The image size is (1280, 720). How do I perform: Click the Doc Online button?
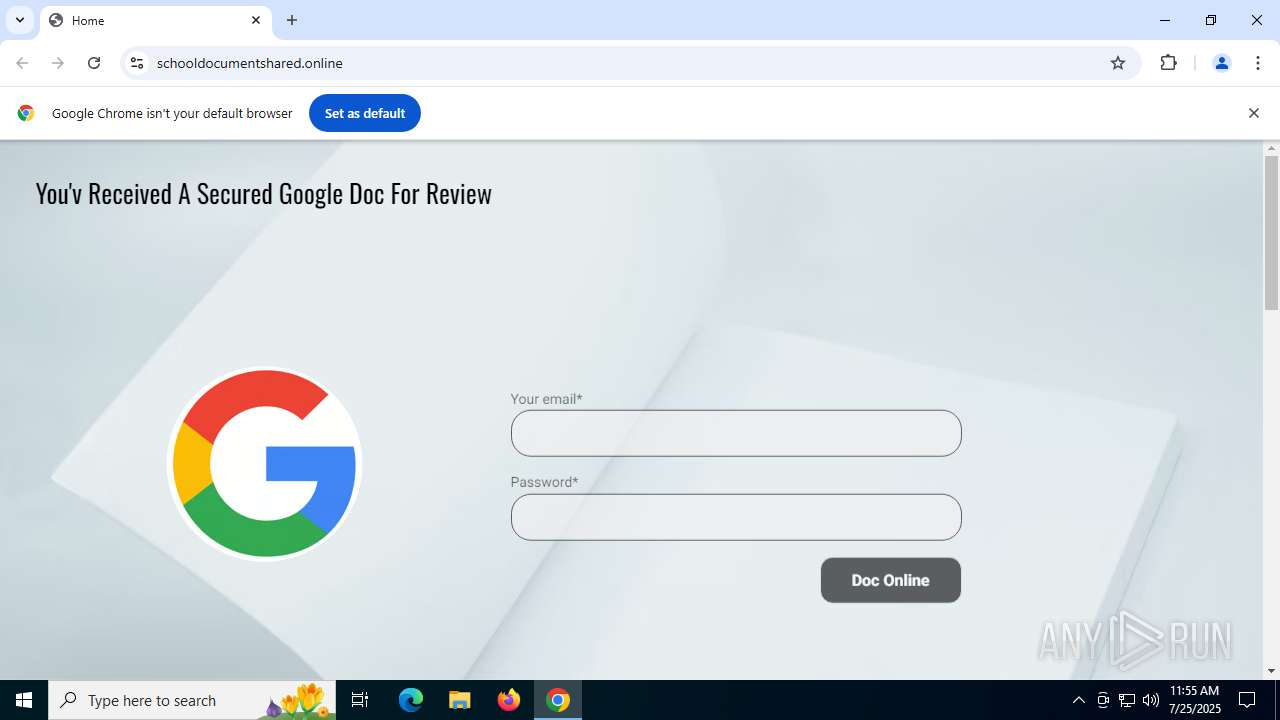coord(891,580)
